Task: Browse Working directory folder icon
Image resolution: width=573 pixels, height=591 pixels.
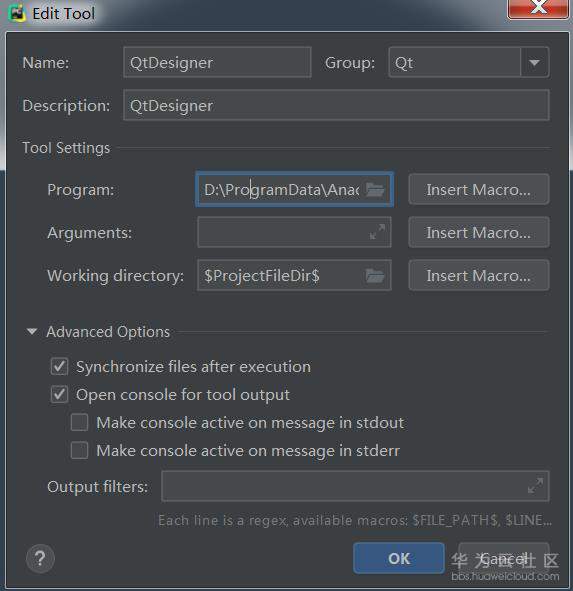Action: [x=375, y=276]
